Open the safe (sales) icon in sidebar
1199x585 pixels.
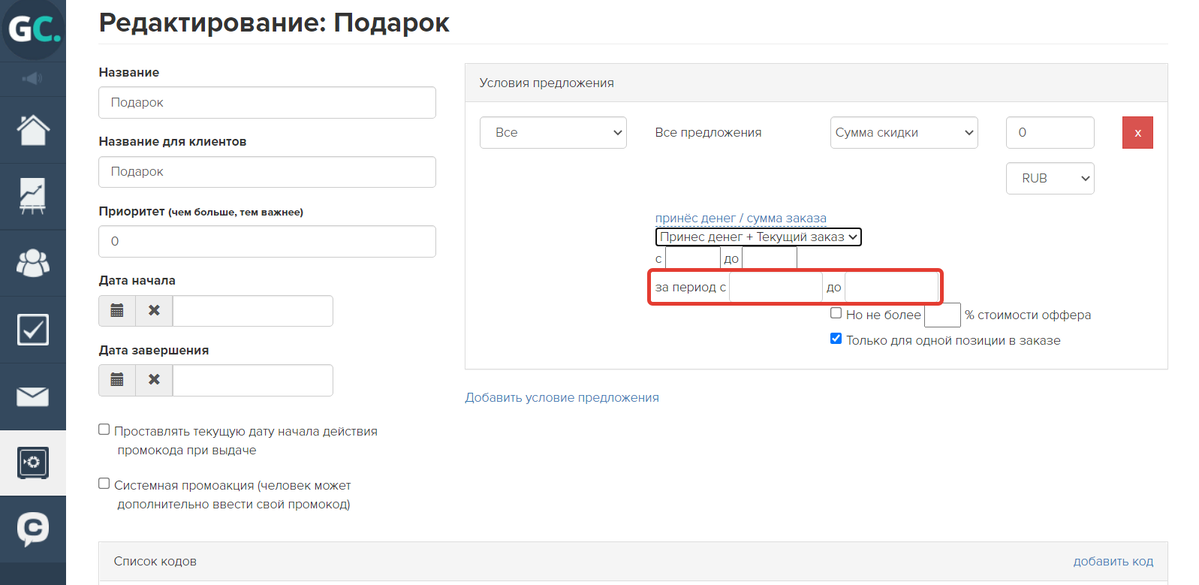(33, 462)
